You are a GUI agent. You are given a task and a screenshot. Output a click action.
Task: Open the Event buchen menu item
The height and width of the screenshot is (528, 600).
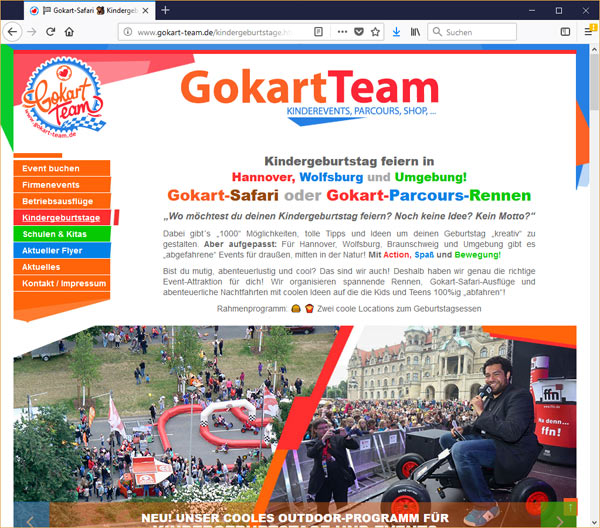[62, 168]
